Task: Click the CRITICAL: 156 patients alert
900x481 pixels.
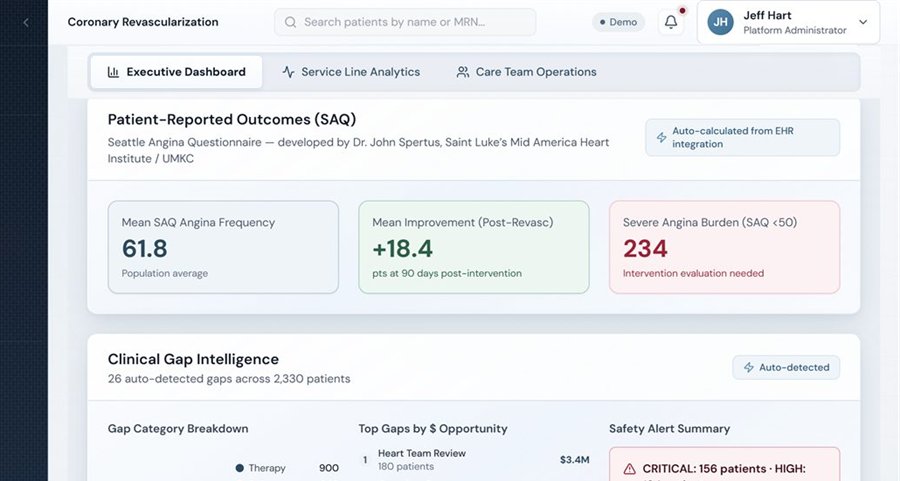Action: 724,464
